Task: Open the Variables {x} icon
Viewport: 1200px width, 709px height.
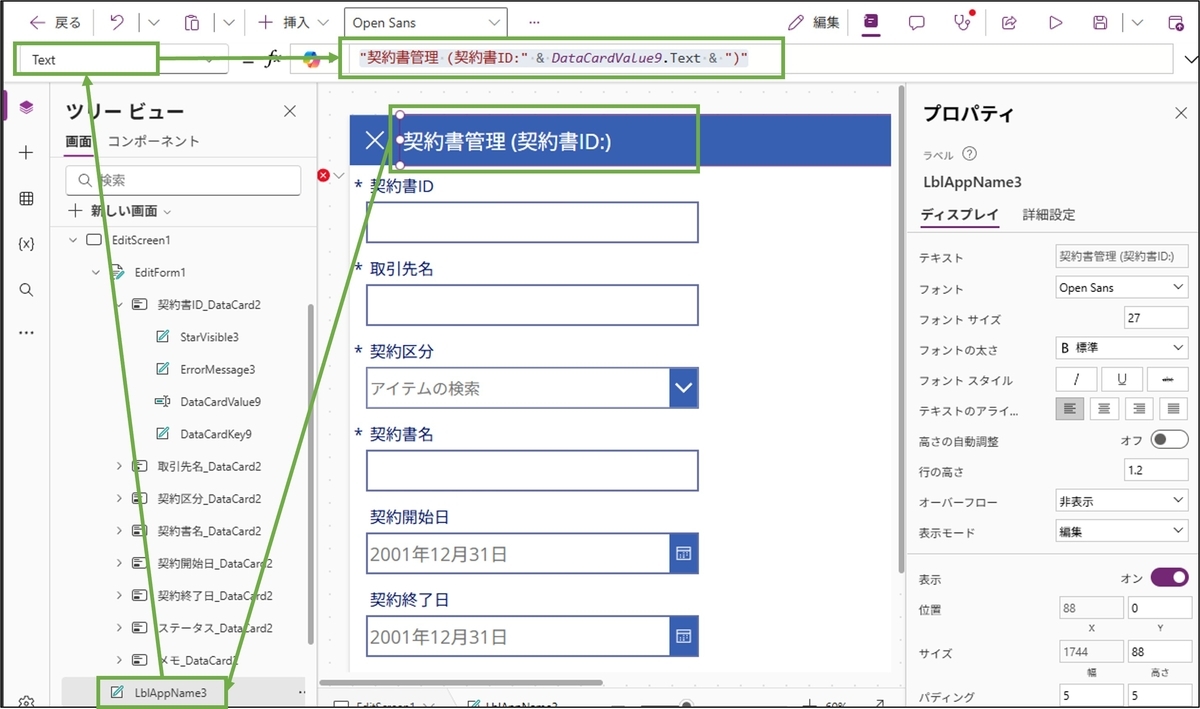Action: (x=26, y=244)
